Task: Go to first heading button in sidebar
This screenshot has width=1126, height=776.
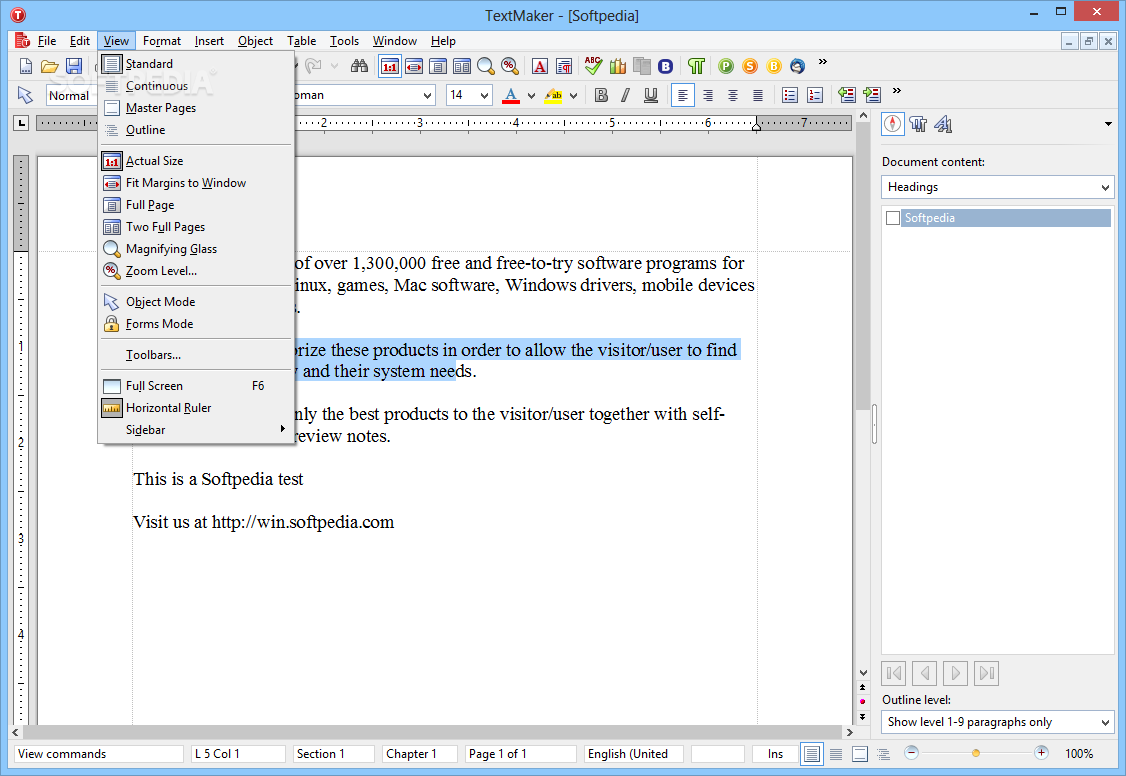Action: click(x=894, y=673)
